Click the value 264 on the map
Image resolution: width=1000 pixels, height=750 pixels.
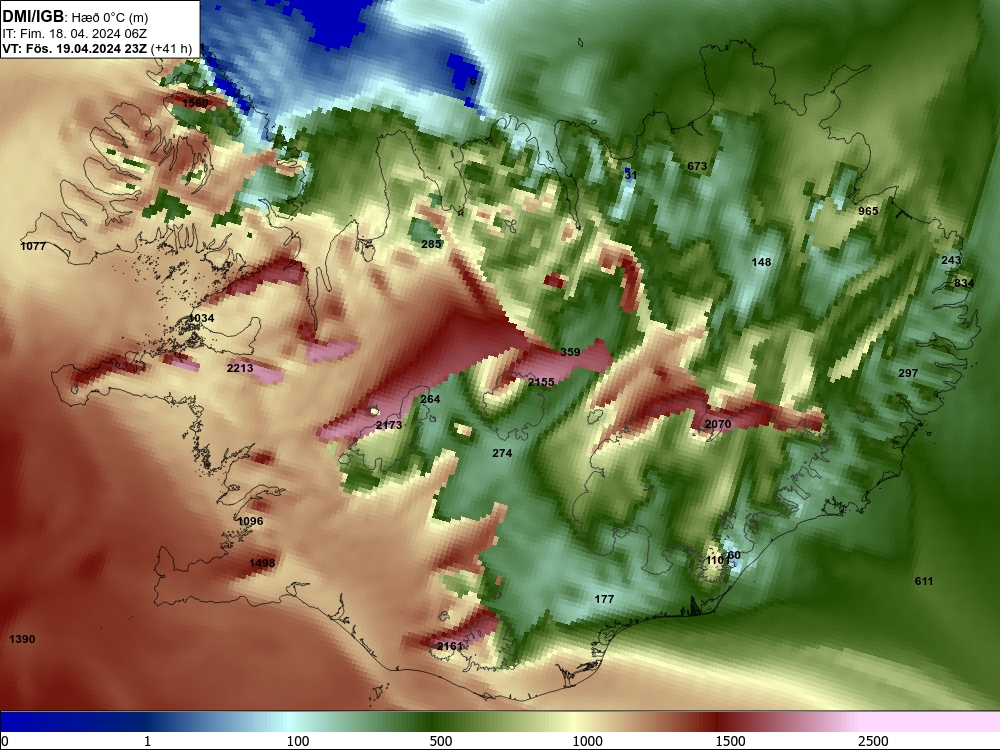430,399
